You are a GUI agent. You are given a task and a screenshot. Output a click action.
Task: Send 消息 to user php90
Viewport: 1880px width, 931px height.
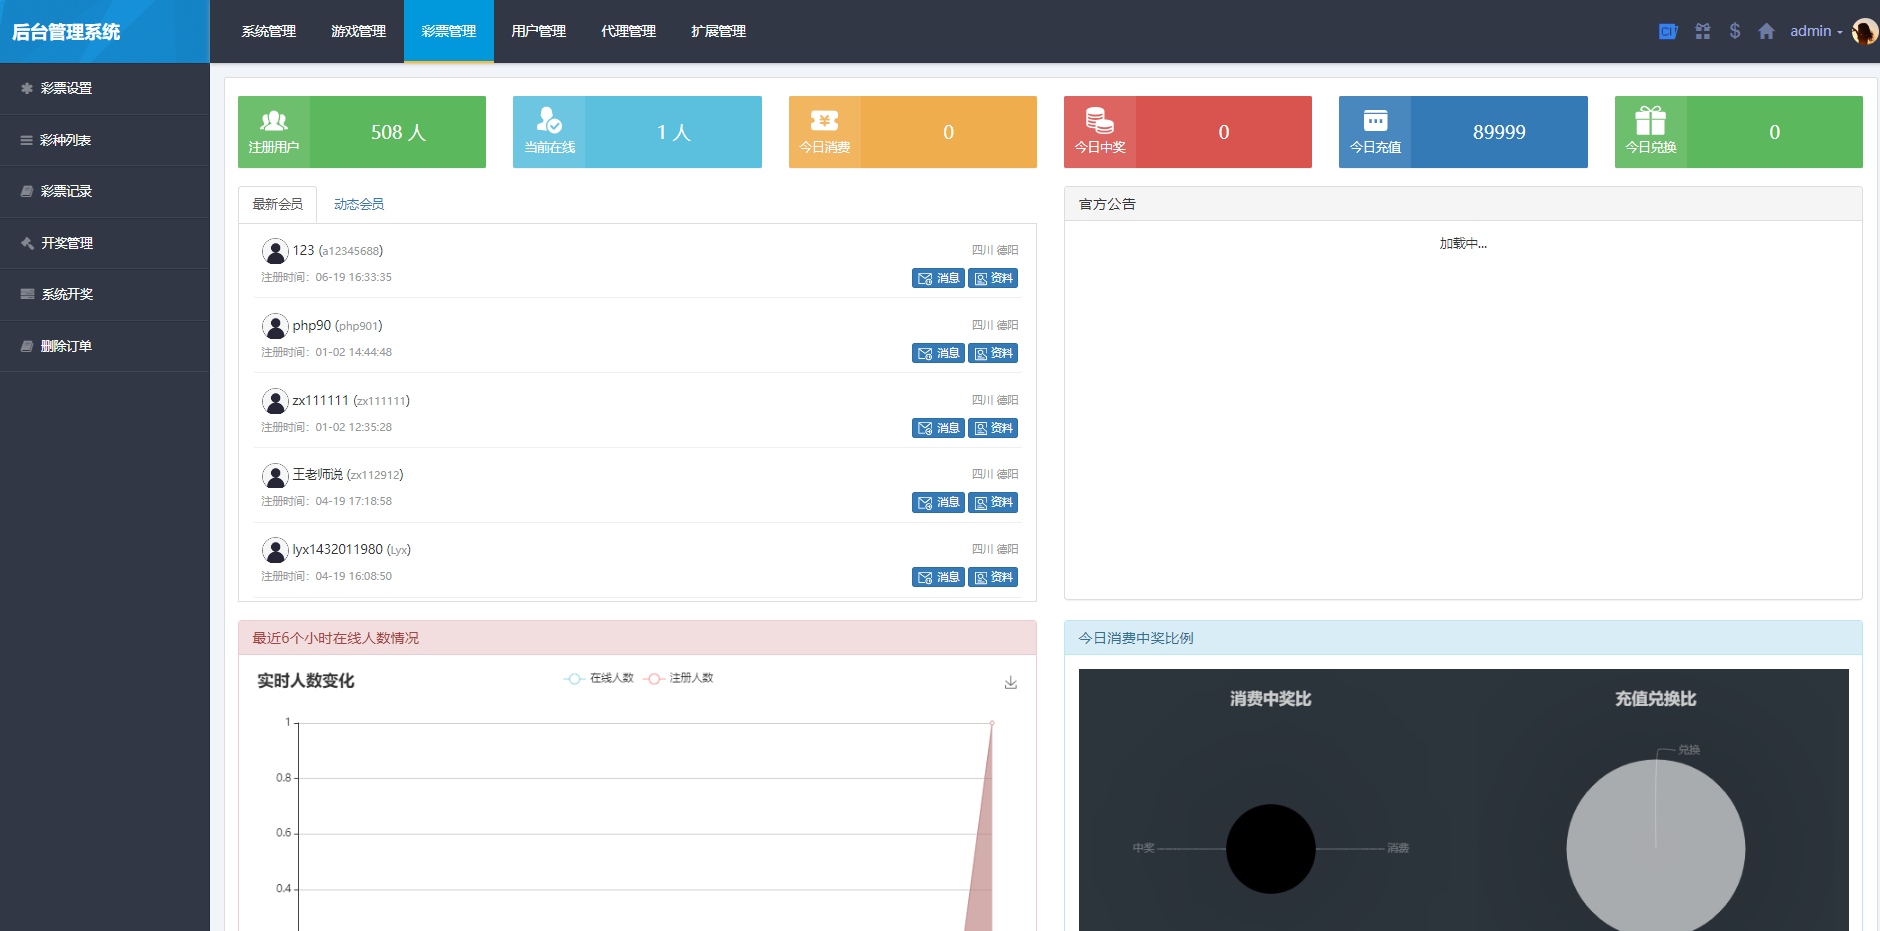pyautogui.click(x=938, y=353)
